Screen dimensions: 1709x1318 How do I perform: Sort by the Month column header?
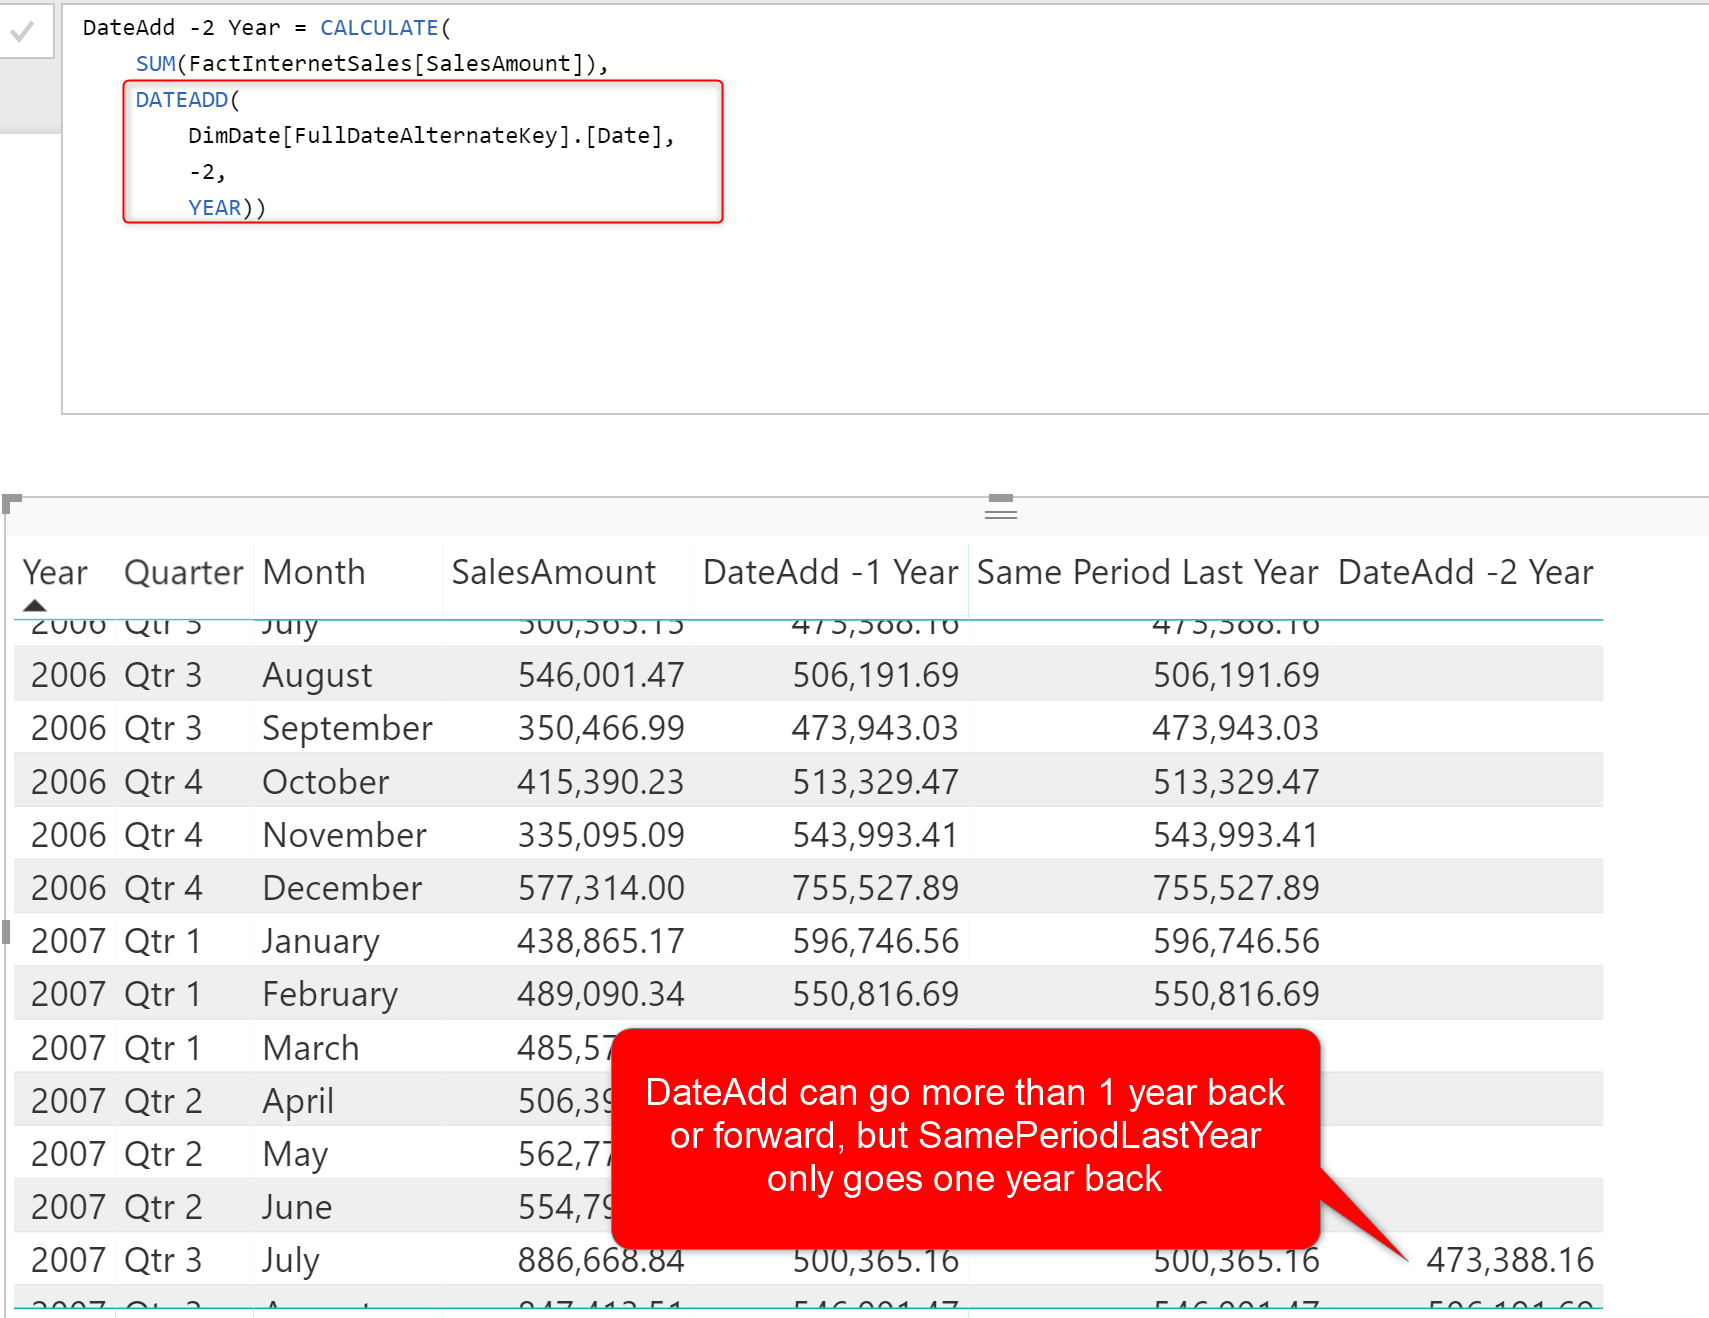(x=314, y=573)
